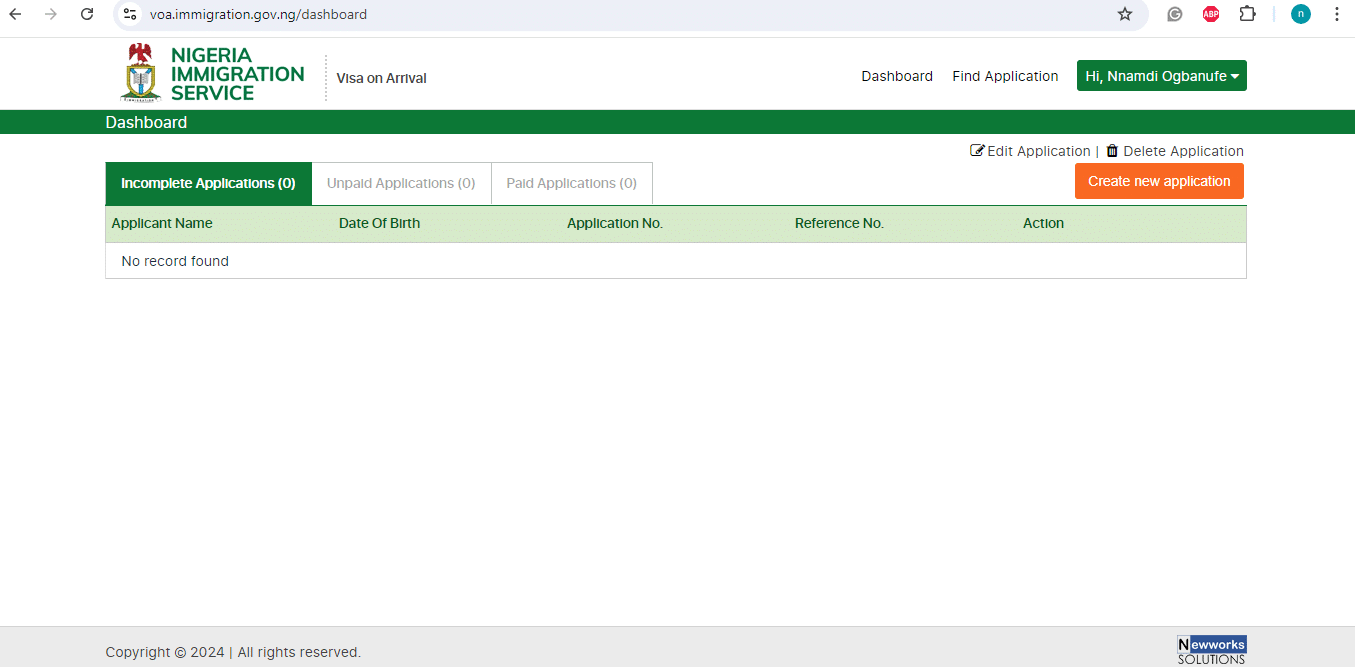Click the Newworks Solutions footer logo
Screen dimensions: 1355x667
tap(1211, 650)
